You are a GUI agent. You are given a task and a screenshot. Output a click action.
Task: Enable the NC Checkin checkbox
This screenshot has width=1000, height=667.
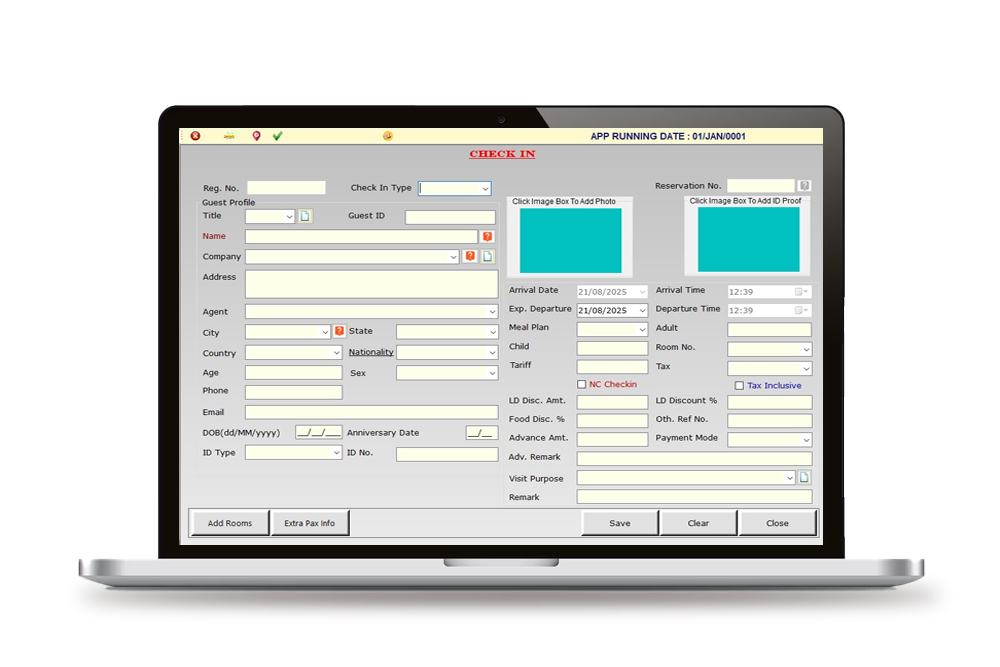[x=582, y=385]
